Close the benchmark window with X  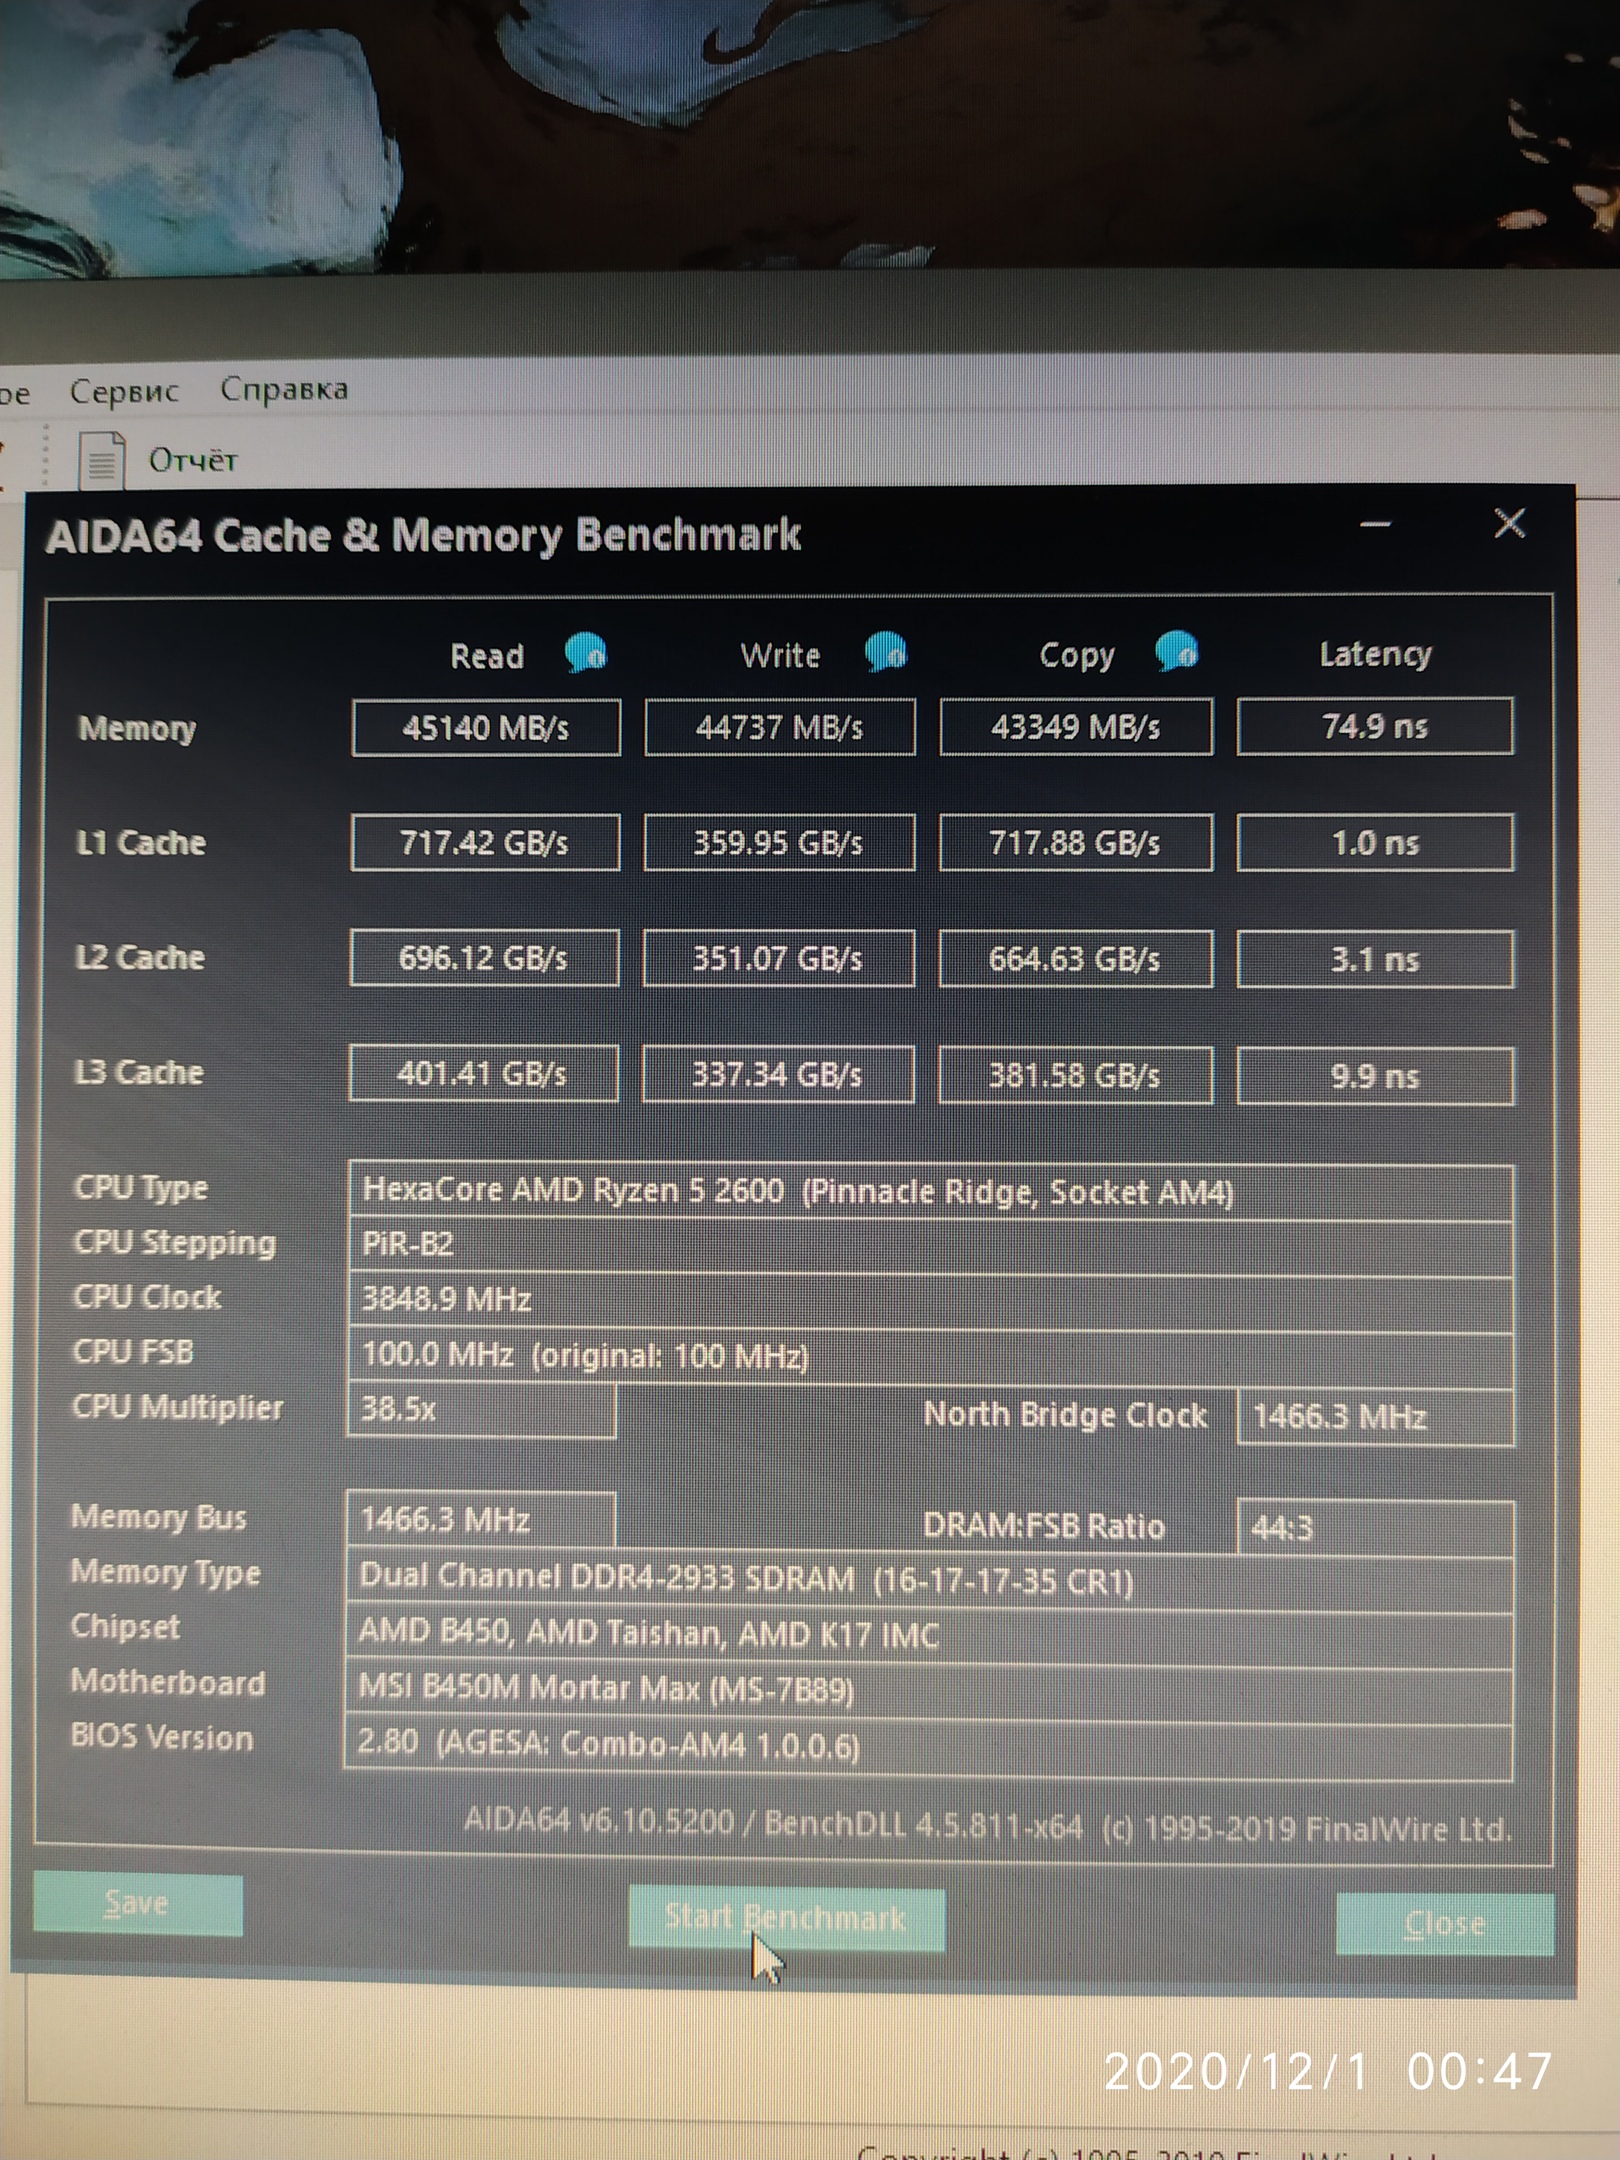tap(1509, 522)
